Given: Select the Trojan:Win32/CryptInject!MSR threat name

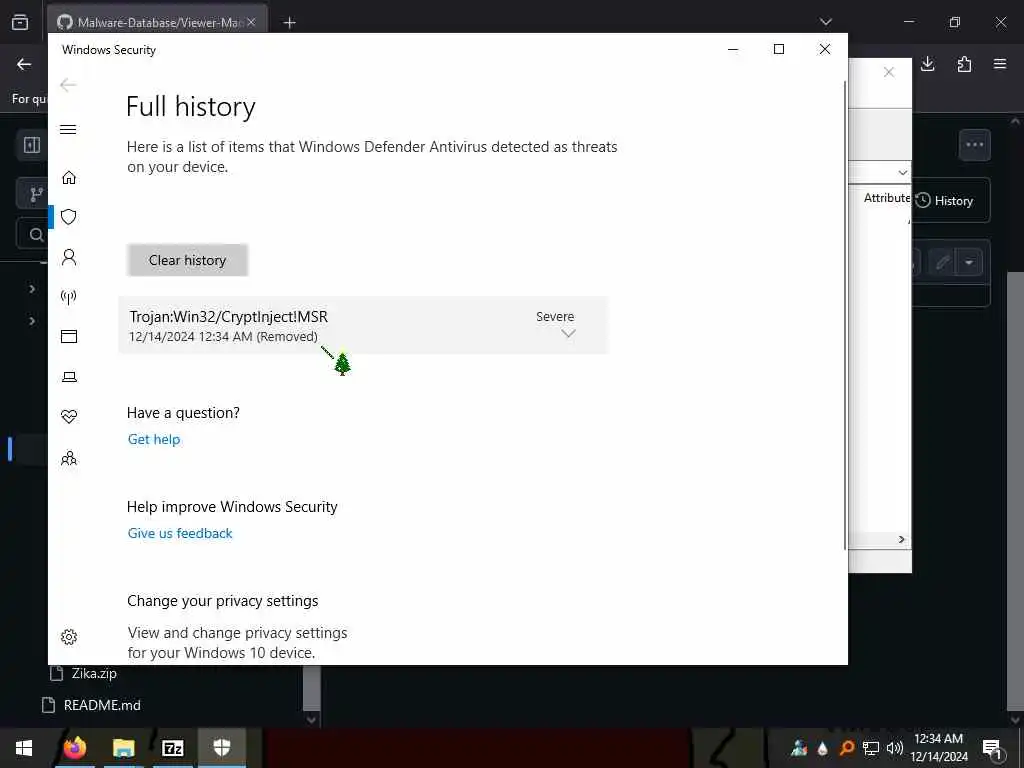Looking at the screenshot, I should 229,317.
